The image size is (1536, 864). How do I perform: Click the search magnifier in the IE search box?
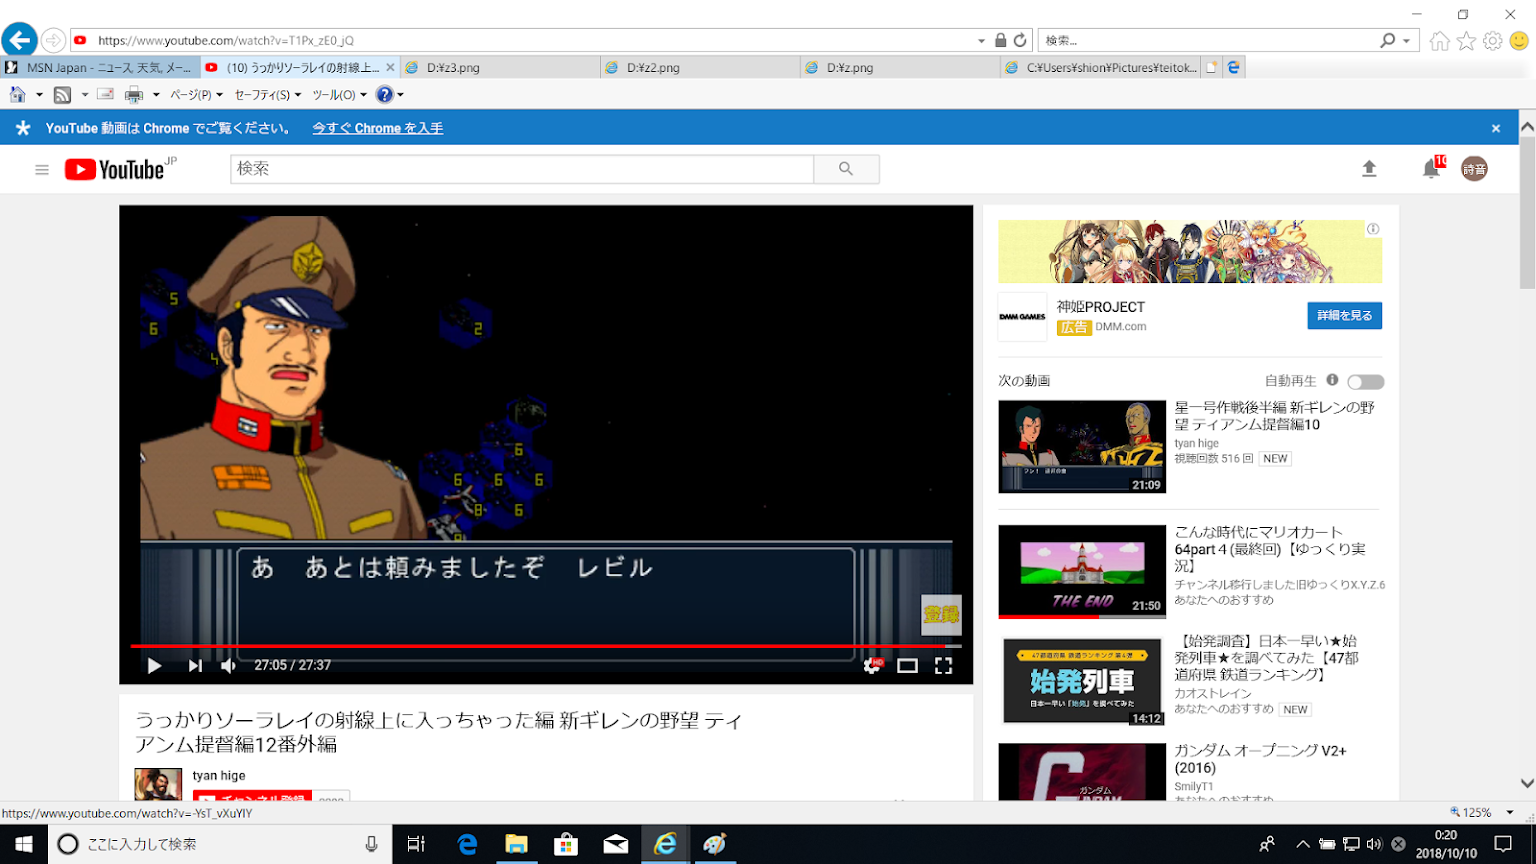tap(1388, 40)
